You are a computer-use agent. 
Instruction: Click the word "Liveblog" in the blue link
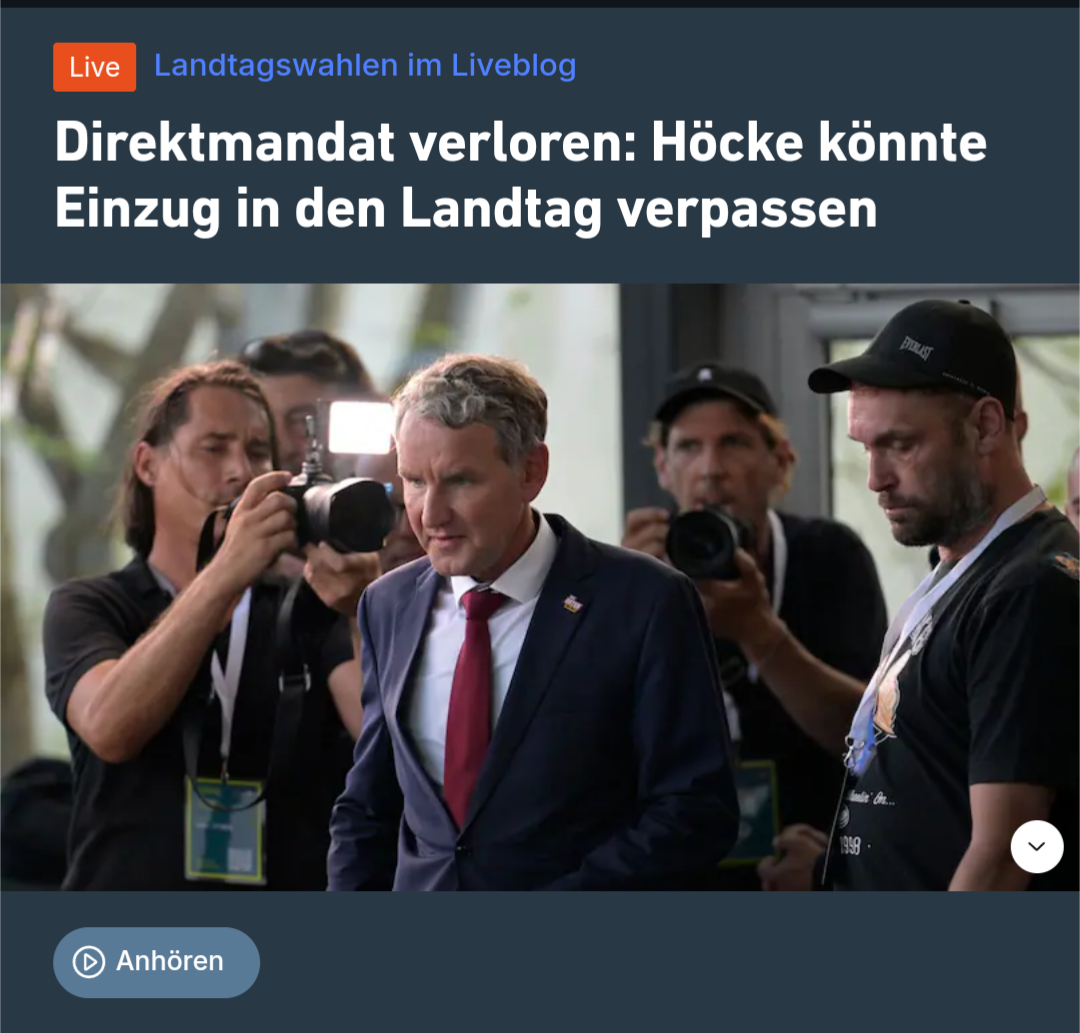514,65
